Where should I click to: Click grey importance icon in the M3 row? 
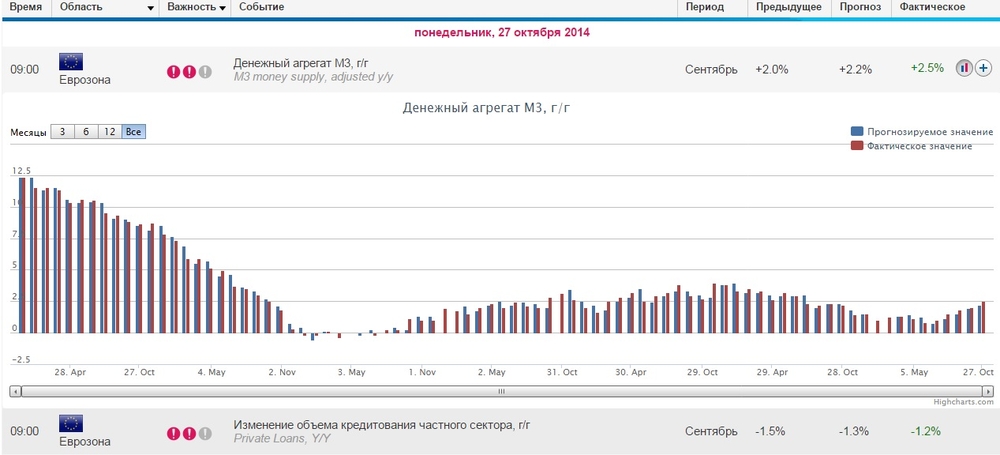pos(205,71)
